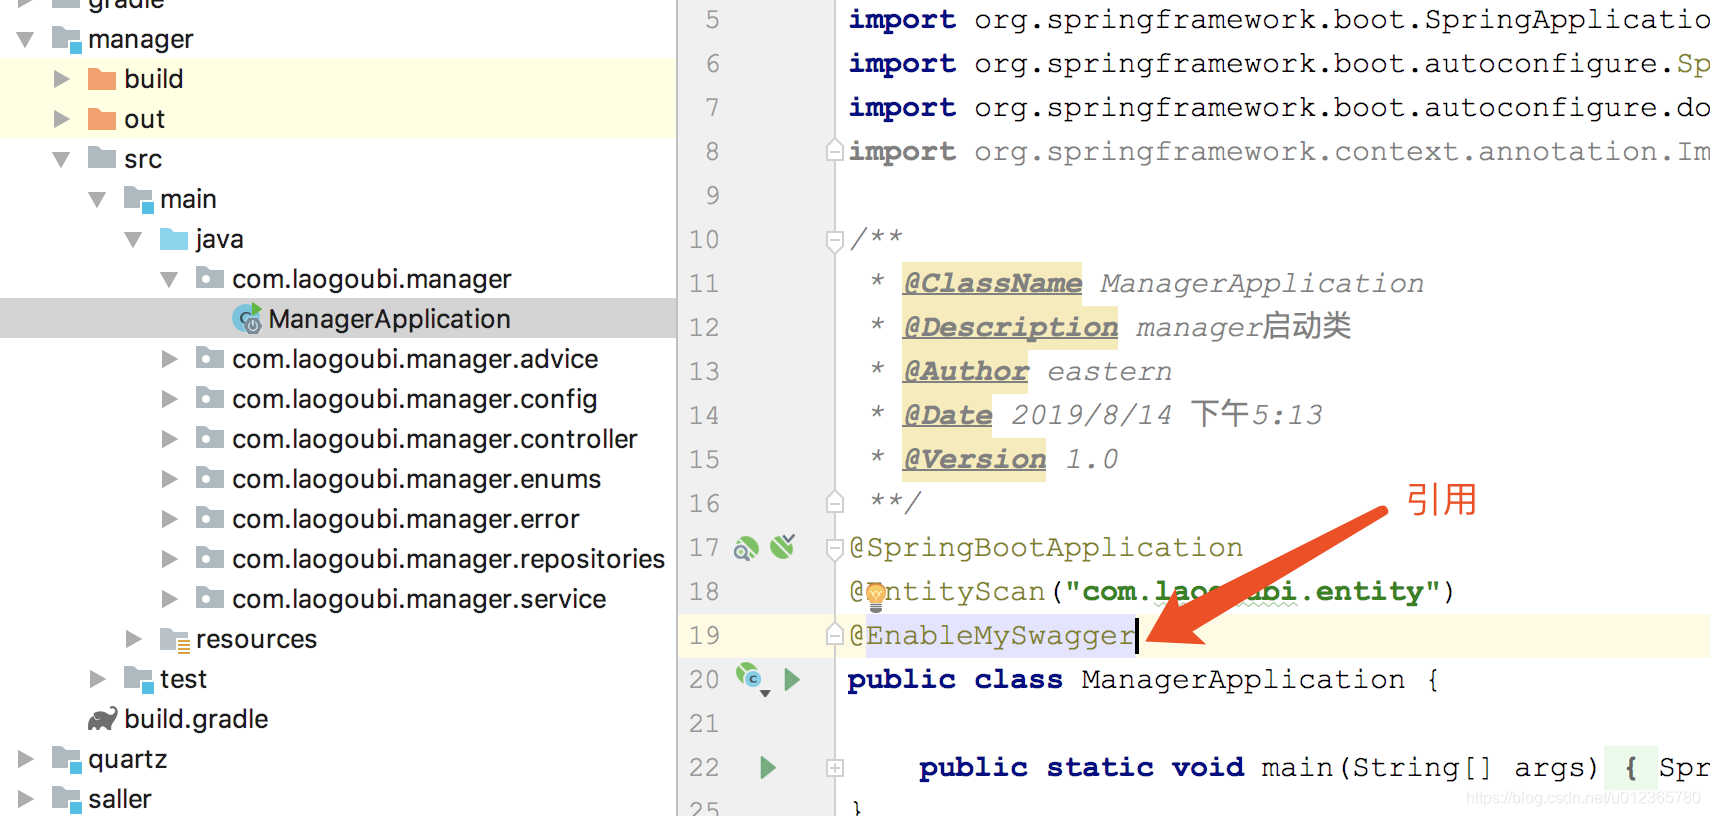
Task: Click the resources folder icon
Action: click(175, 640)
